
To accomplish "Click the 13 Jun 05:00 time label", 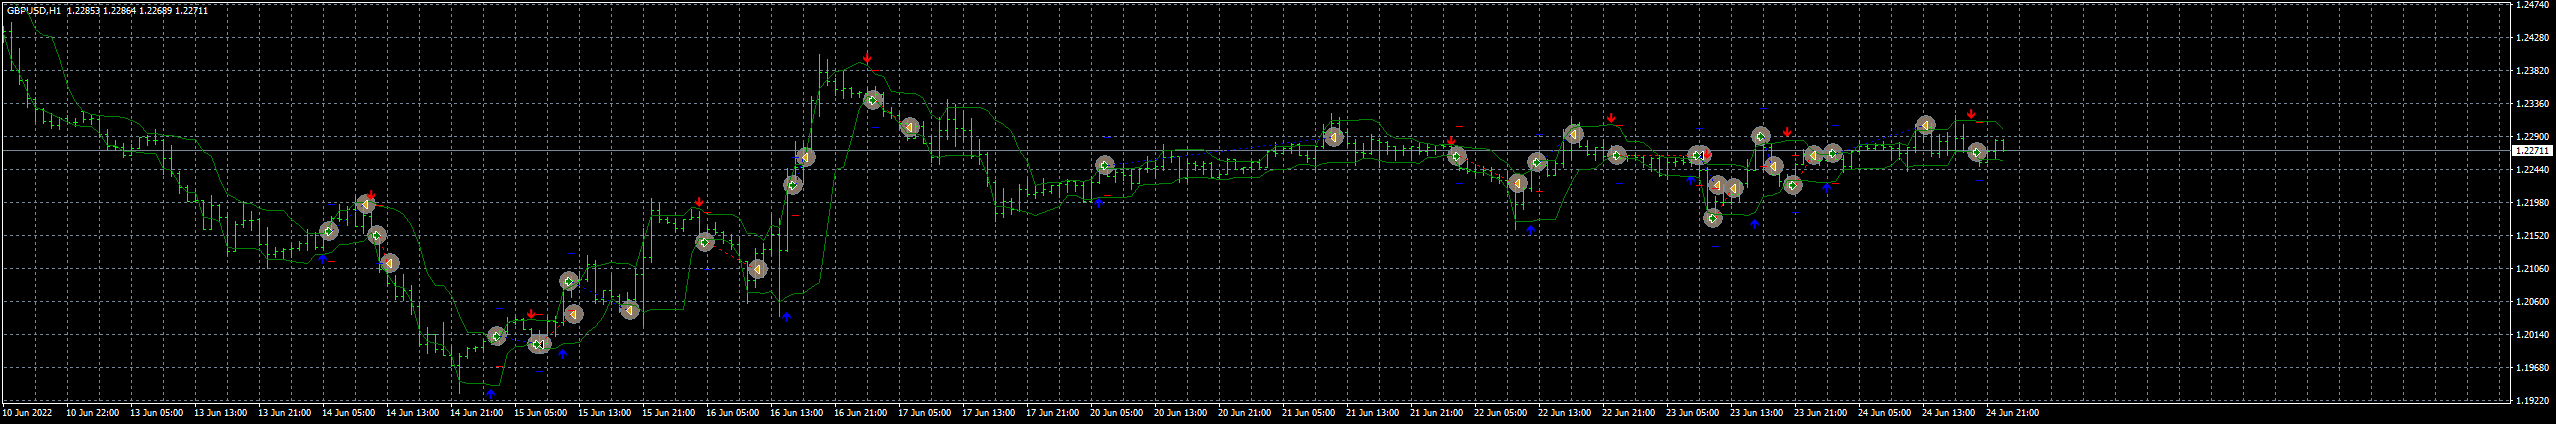I will coord(157,412).
